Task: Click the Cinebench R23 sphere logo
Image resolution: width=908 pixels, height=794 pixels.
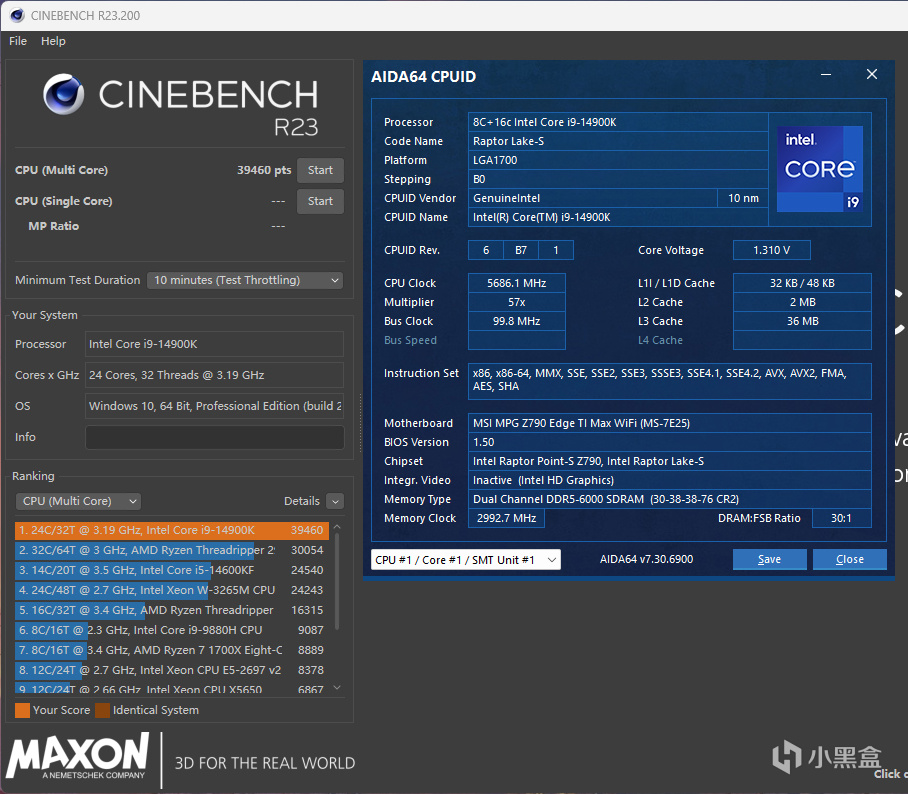Action: click(x=64, y=94)
